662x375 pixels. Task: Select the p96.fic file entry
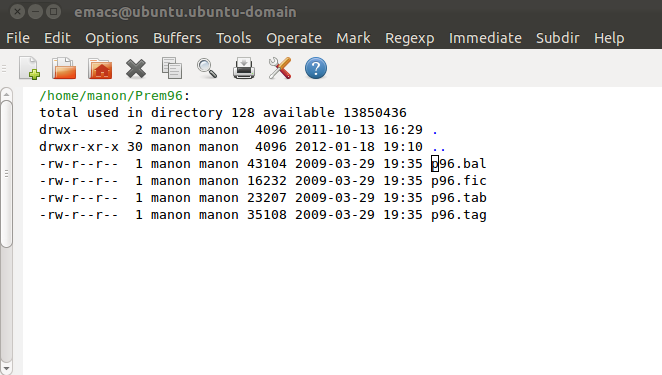[x=459, y=181]
